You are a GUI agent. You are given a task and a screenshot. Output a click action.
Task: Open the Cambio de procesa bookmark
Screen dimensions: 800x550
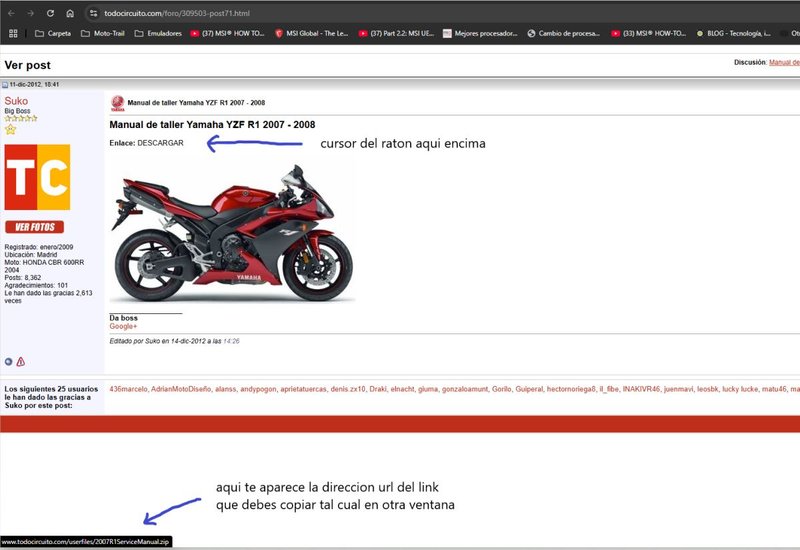click(564, 33)
